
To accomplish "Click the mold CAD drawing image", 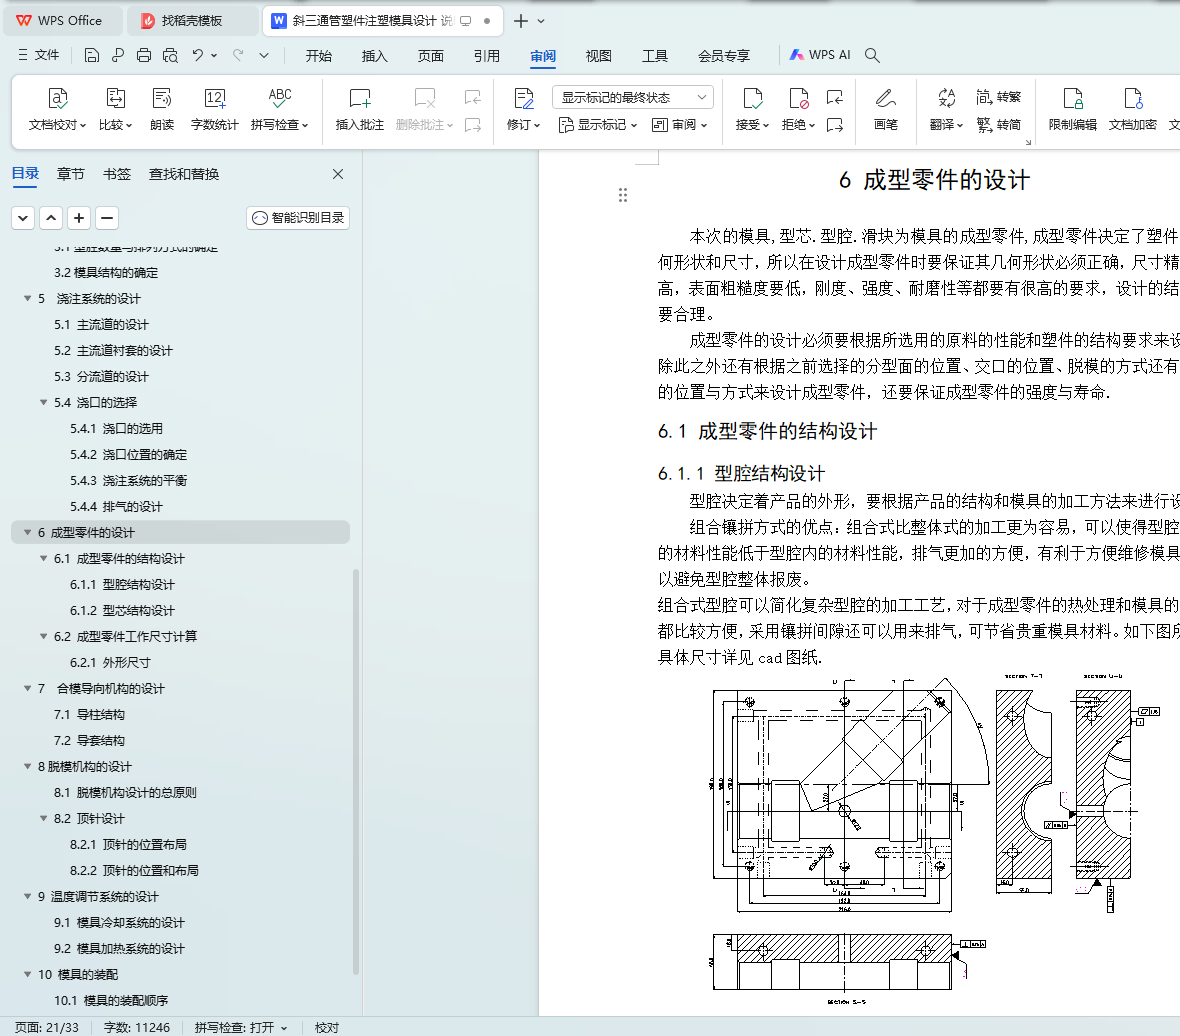I will click(937, 840).
